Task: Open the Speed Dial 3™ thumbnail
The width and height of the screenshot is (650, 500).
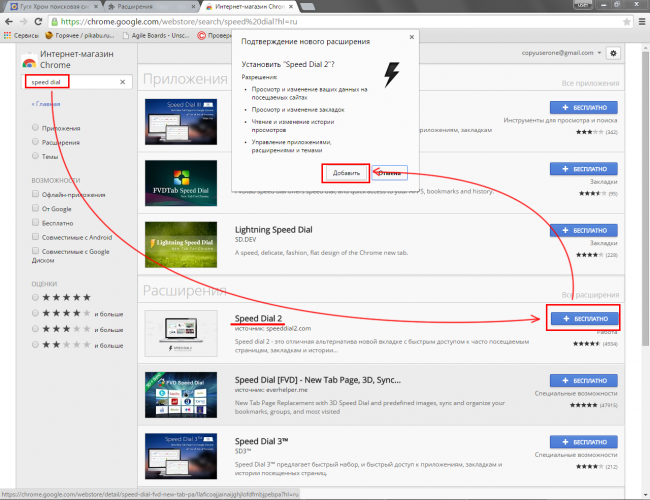Action: pyautogui.click(x=181, y=456)
